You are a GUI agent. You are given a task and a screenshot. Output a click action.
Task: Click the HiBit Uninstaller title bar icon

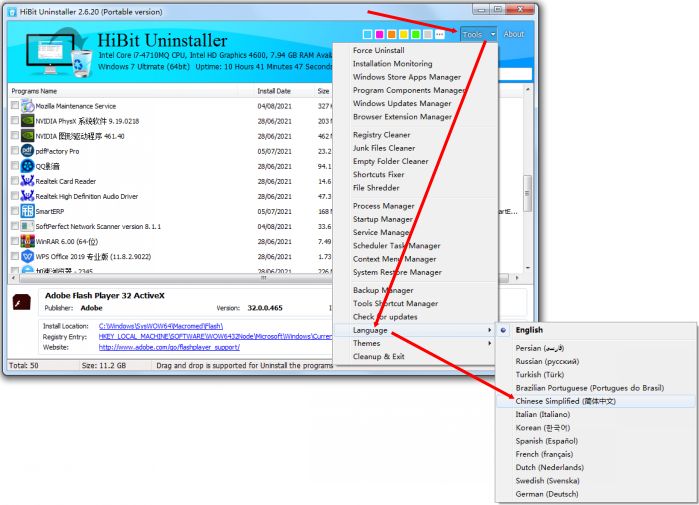(x=12, y=12)
